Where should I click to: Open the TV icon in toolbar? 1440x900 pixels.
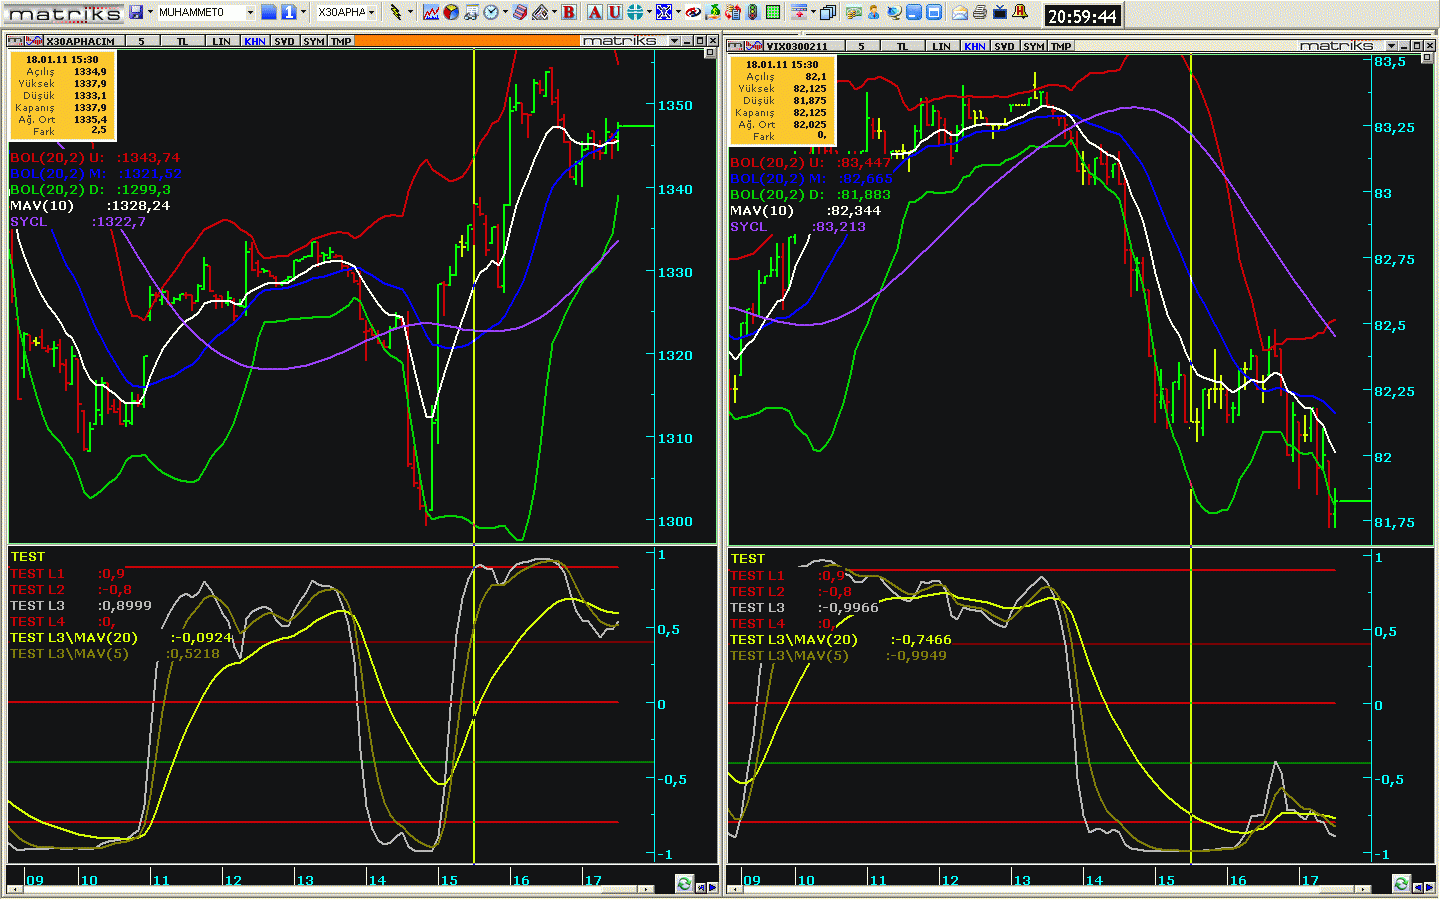[1000, 12]
